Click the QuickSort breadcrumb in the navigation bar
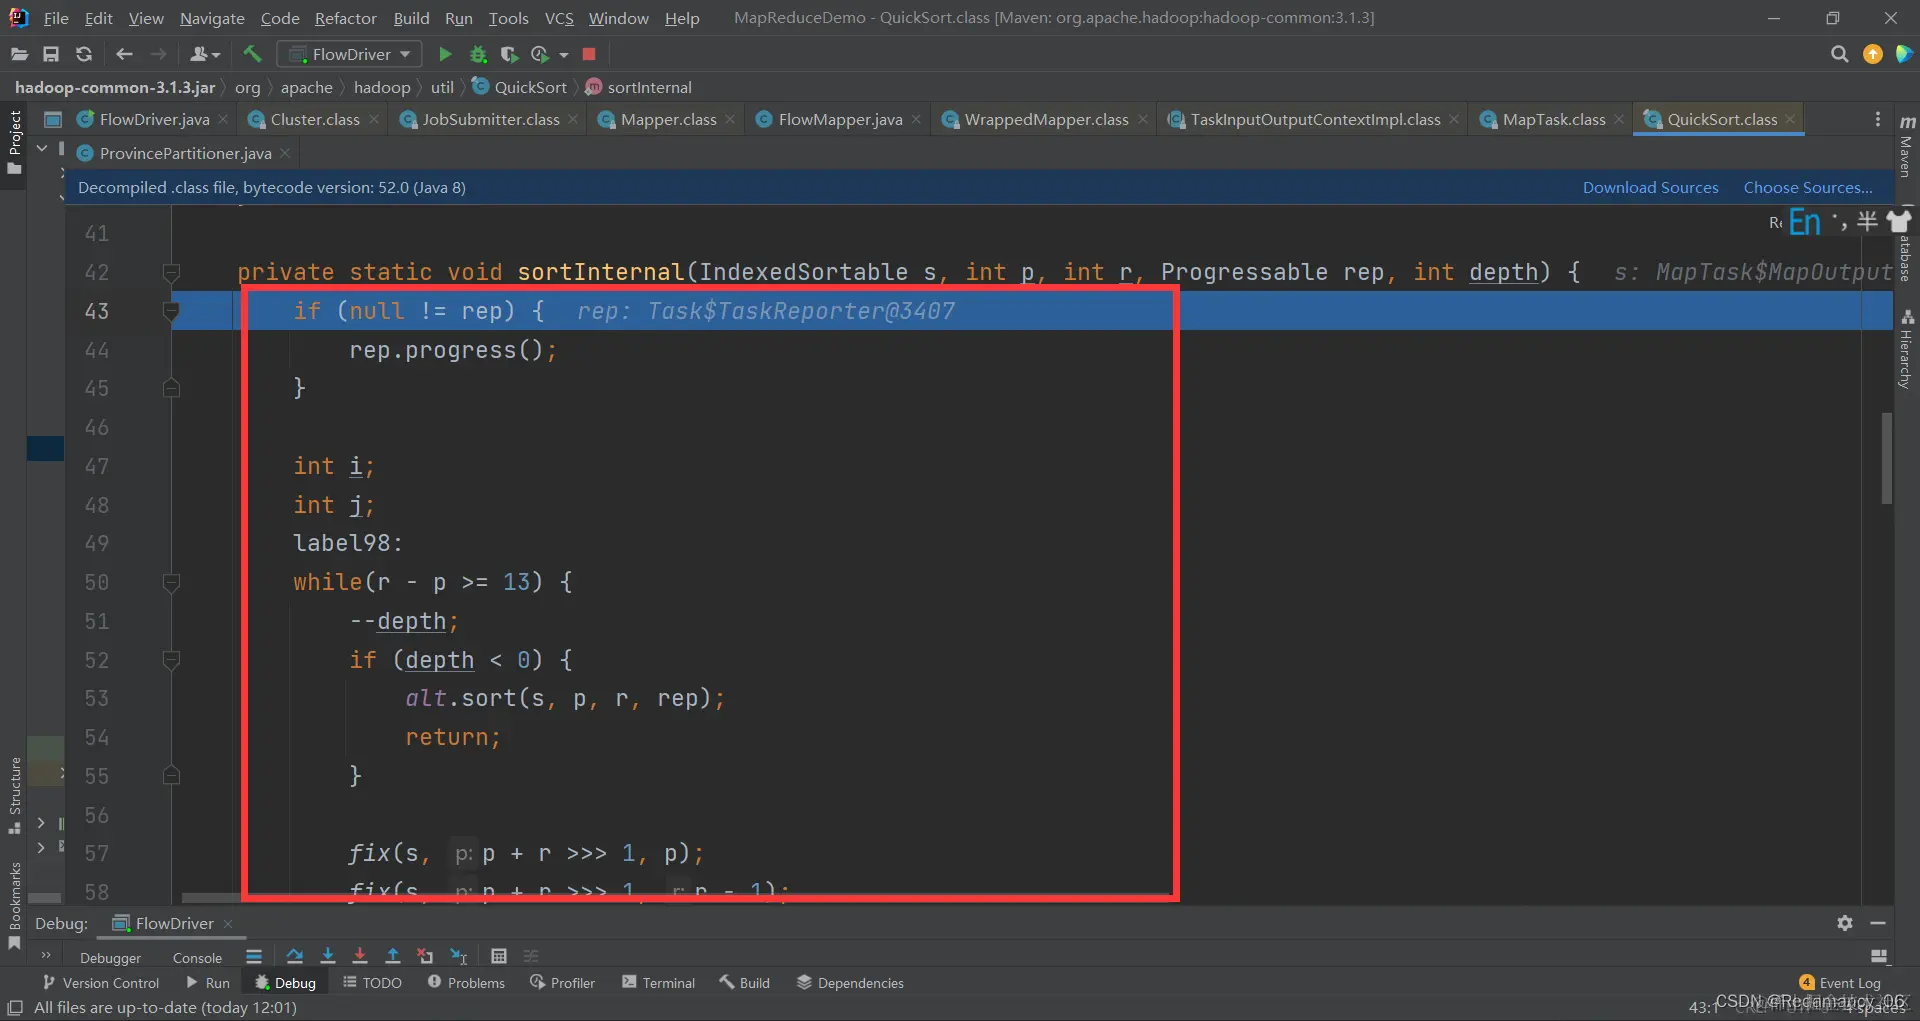1920x1021 pixels. point(520,87)
